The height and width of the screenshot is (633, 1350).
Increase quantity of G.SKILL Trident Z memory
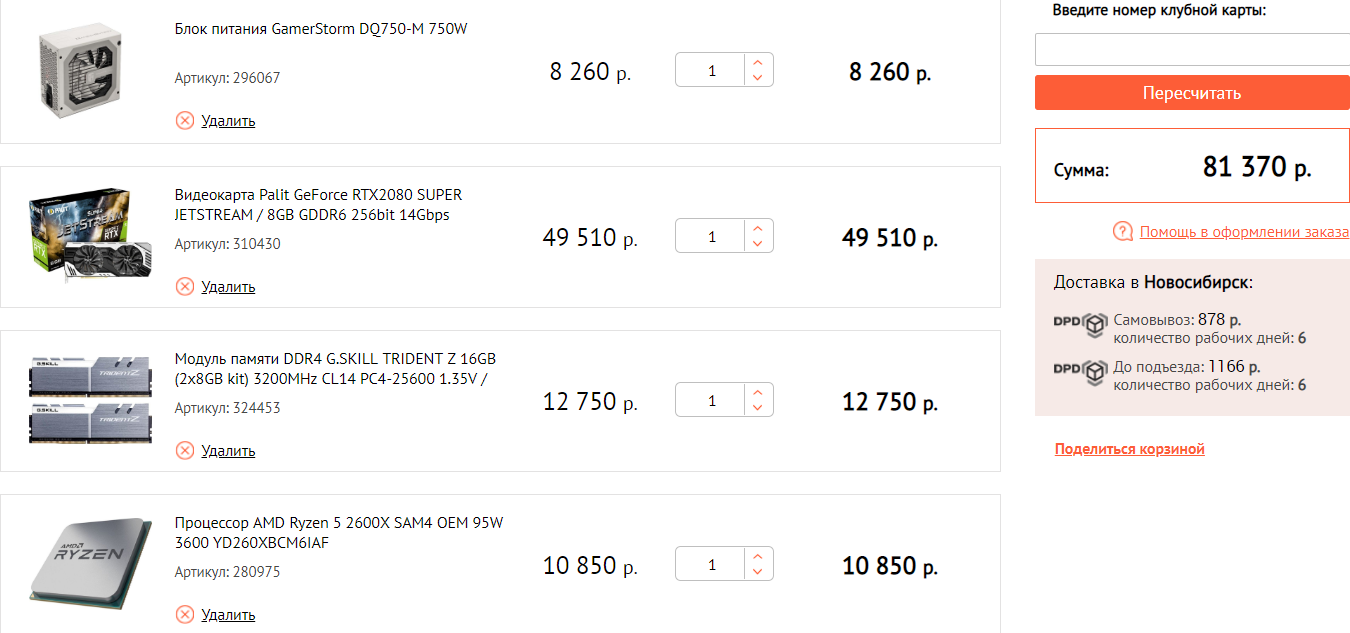[x=758, y=392]
